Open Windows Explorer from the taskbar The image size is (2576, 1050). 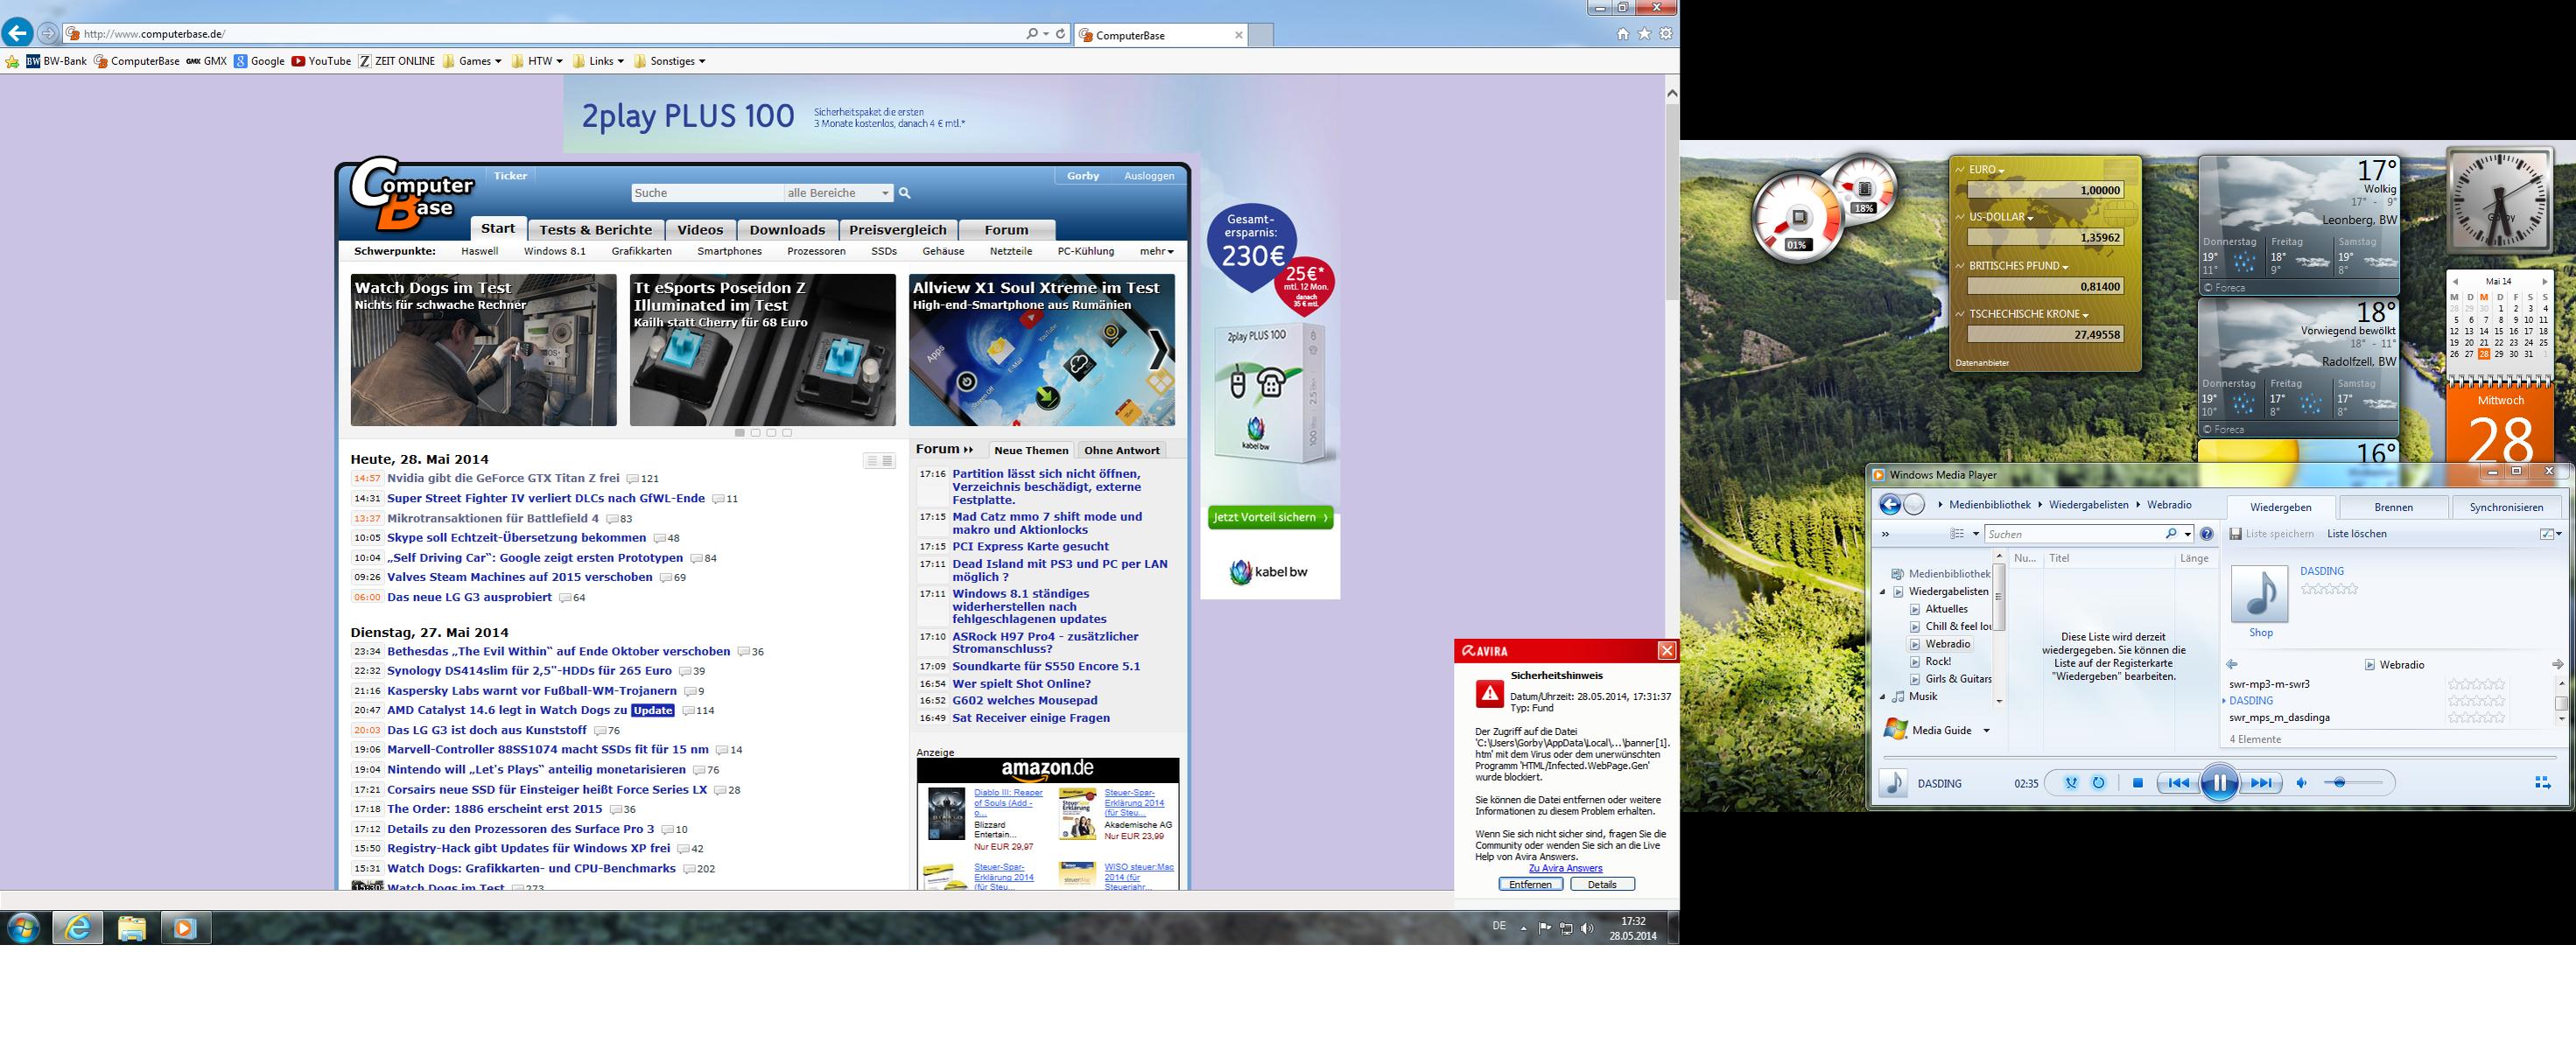tap(131, 928)
